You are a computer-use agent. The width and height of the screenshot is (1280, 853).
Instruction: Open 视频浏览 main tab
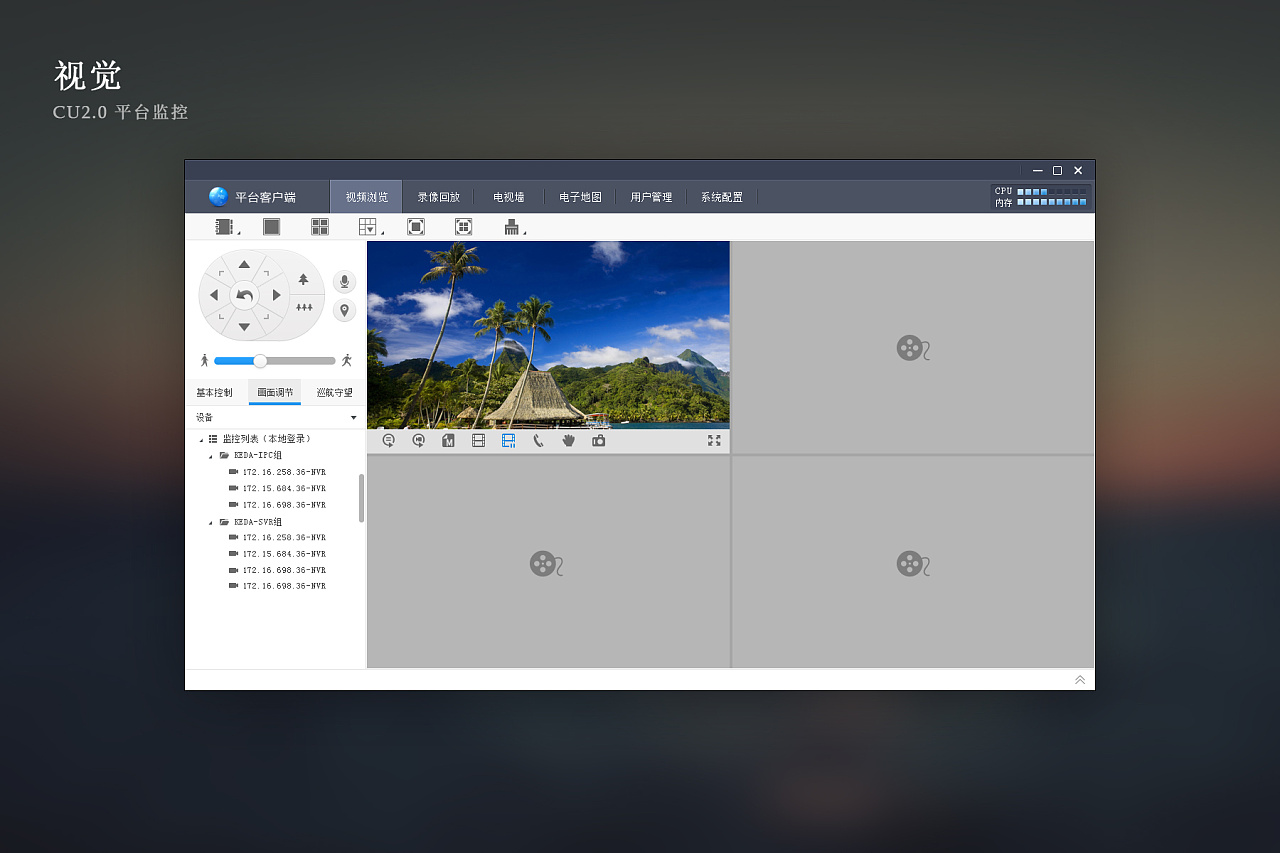click(x=366, y=197)
